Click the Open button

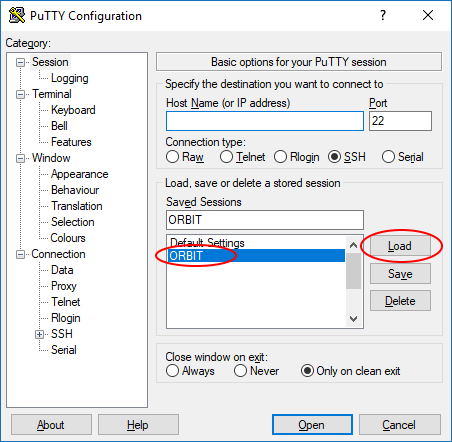coord(312,425)
